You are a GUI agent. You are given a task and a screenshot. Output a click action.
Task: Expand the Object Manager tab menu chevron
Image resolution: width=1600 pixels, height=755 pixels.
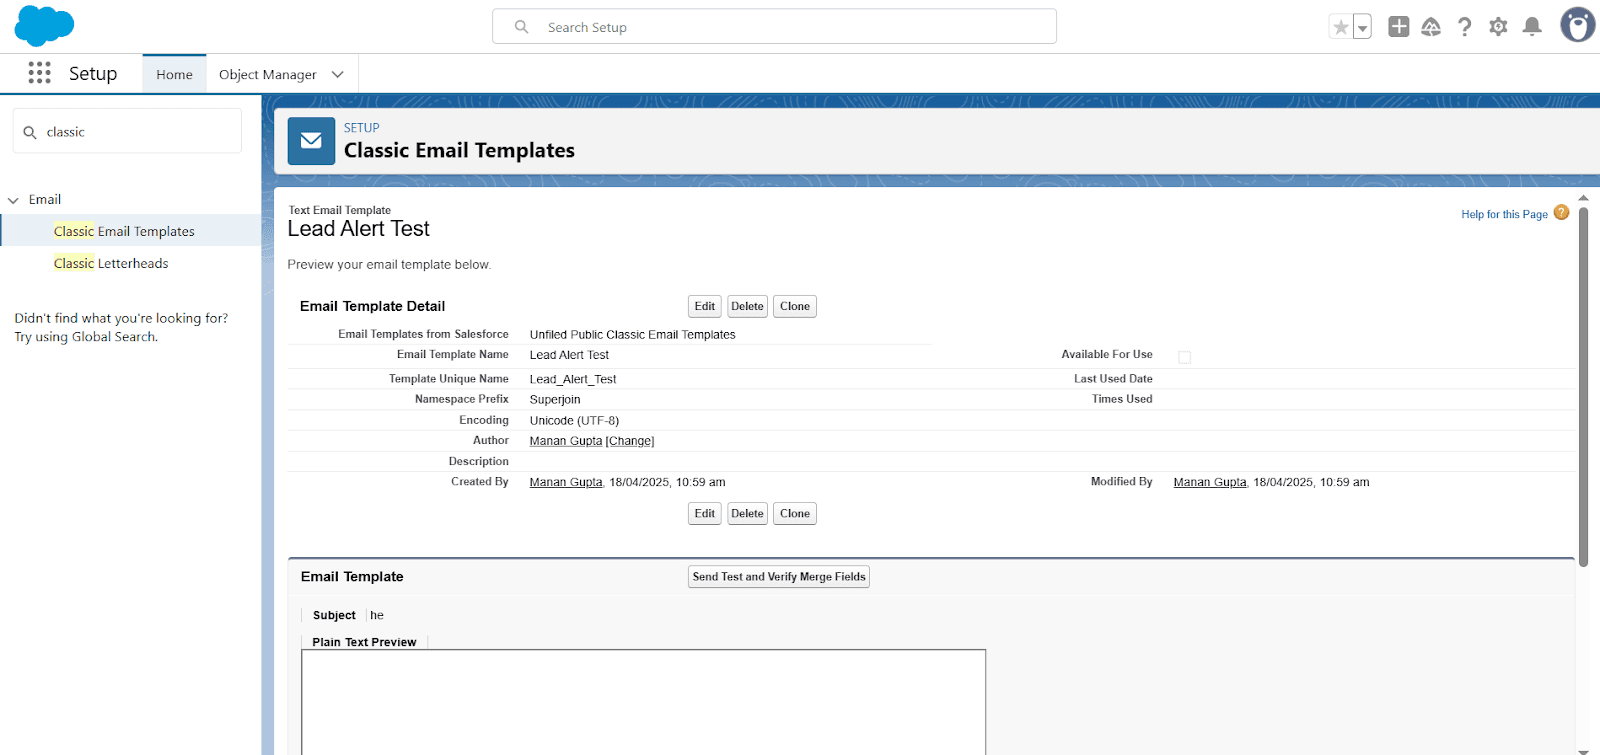pos(338,74)
